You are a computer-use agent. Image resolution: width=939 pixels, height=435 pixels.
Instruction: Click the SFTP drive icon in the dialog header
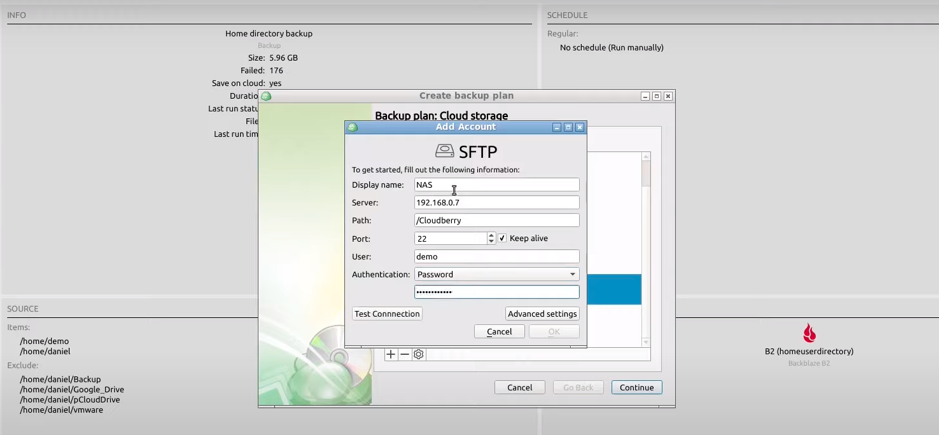pos(444,151)
